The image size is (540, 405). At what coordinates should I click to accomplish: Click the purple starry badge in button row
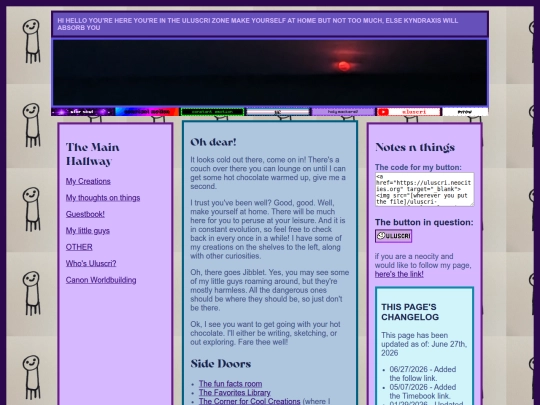[83, 112]
